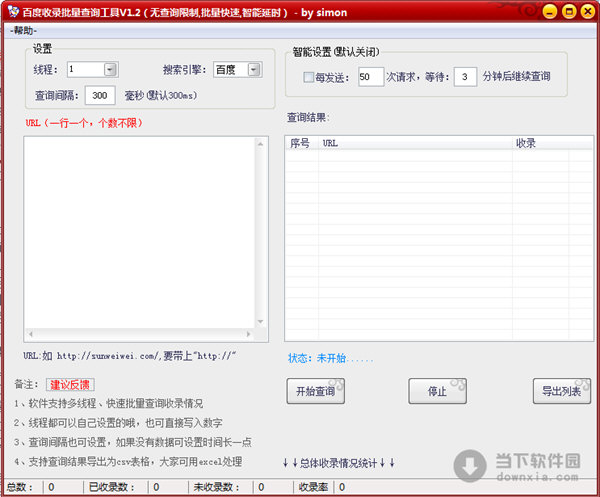Screen dimensions: 600x497
Task: Click the 序号 column header
Action: click(301, 143)
